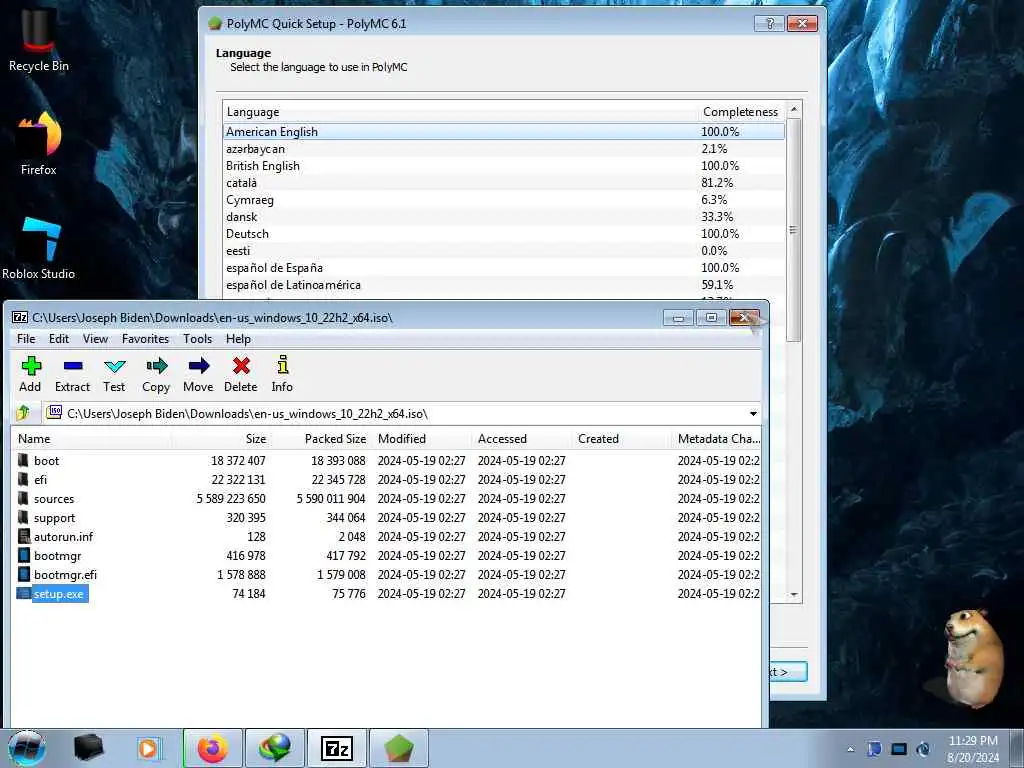Select the autorun.inf file icon

24,537
